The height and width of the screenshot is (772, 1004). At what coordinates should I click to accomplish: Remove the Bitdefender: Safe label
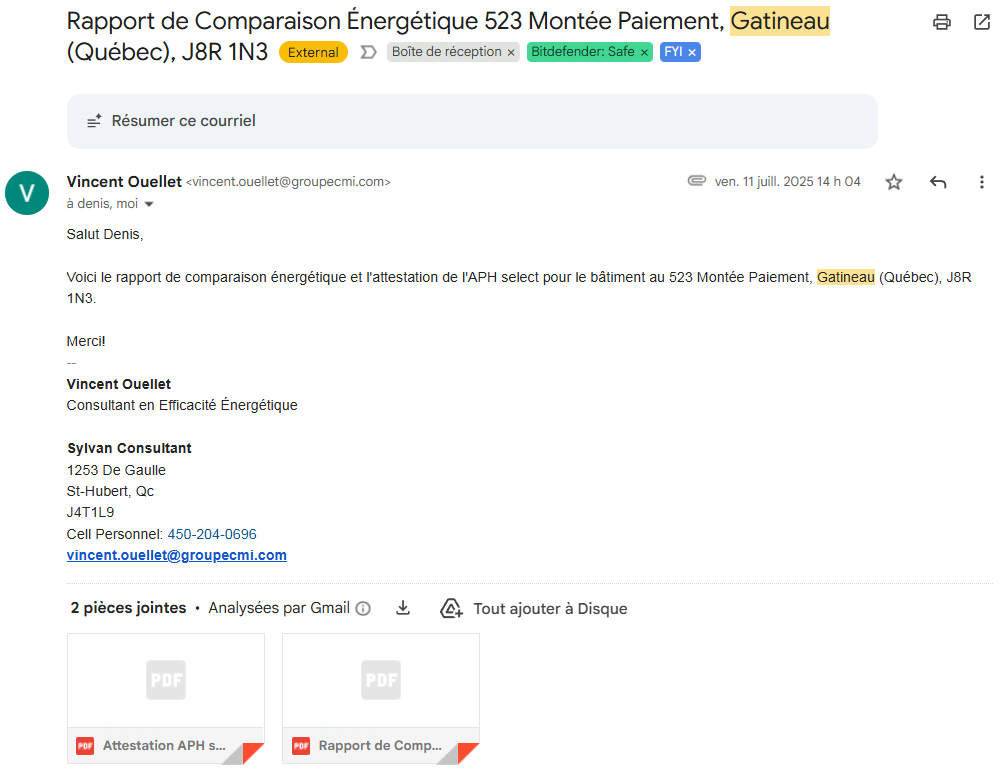pyautogui.click(x=644, y=52)
